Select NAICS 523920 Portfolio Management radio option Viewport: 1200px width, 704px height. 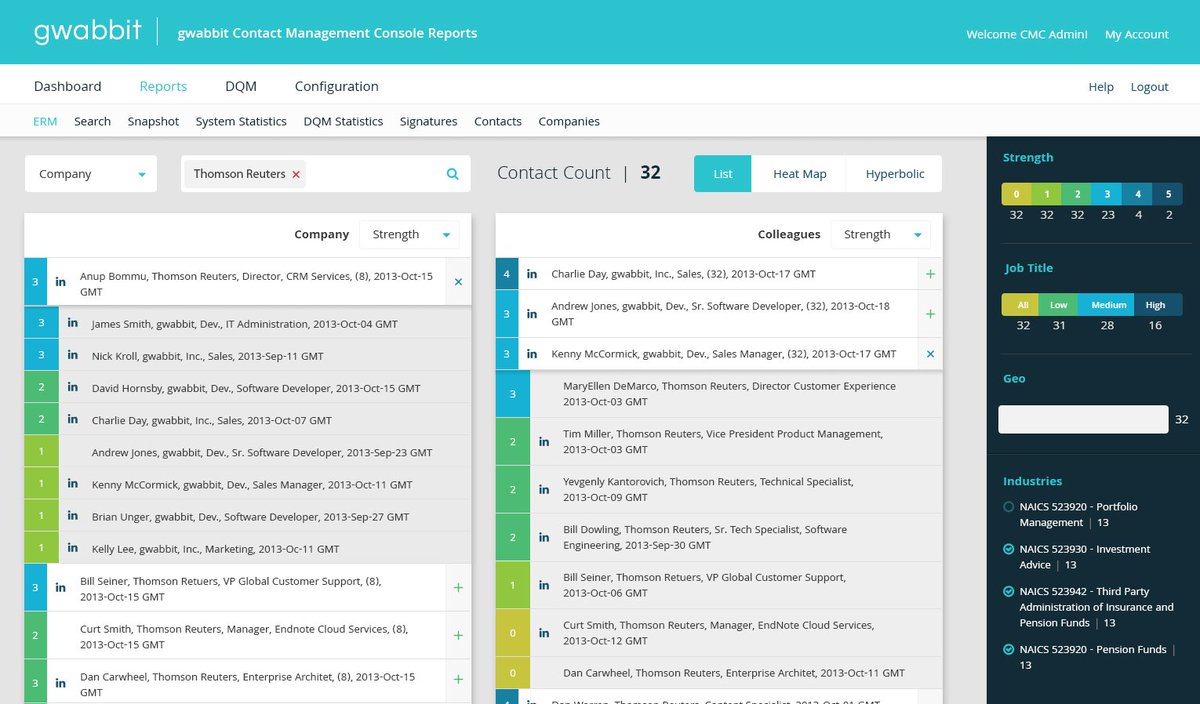1009,507
